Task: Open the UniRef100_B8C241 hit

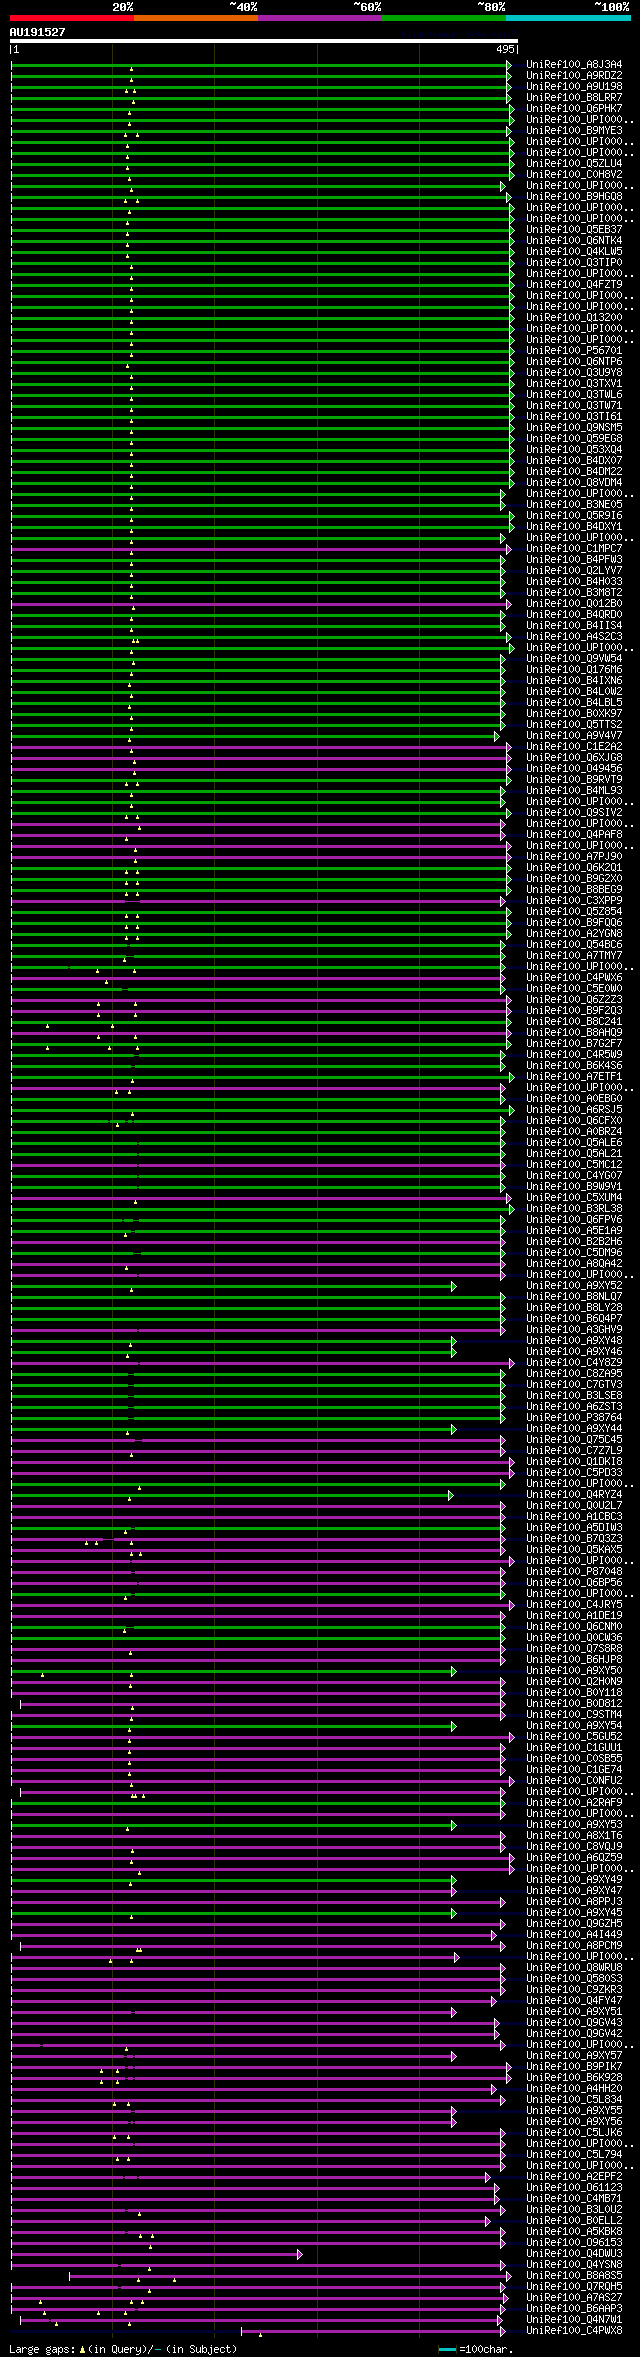Action: tap(574, 1021)
